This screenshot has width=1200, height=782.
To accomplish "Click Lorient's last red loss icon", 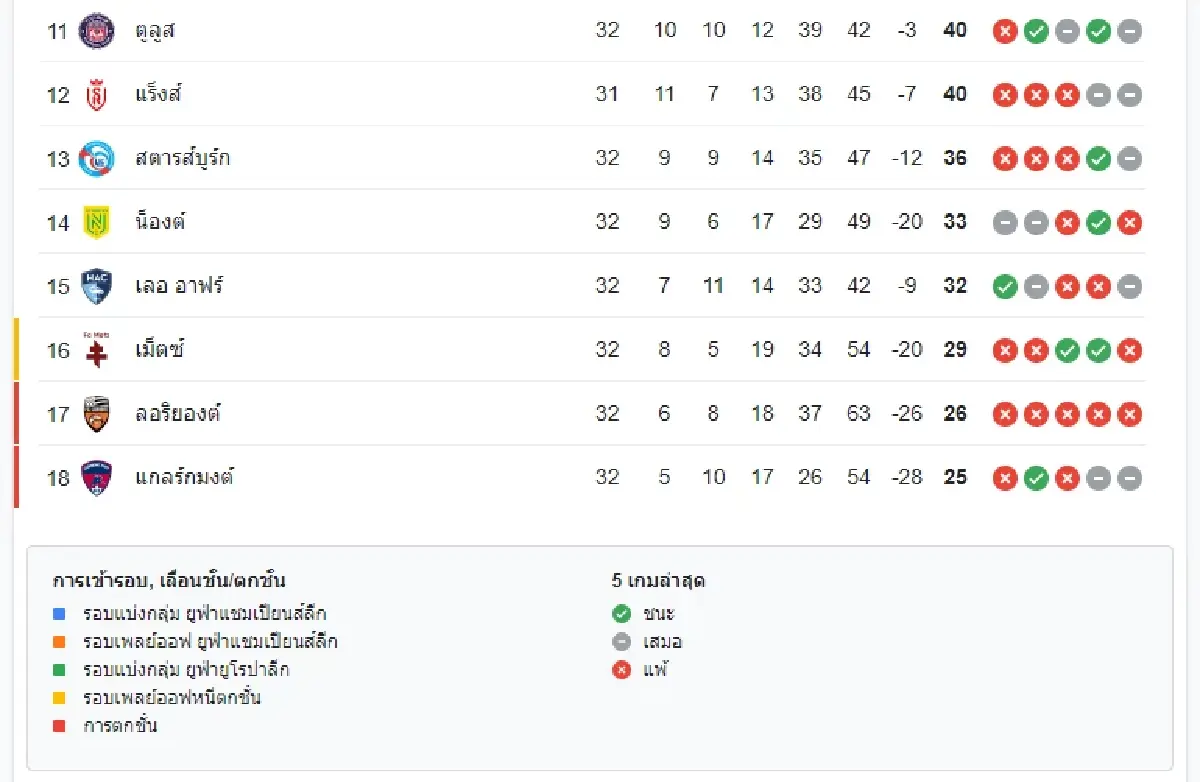I will click(1130, 415).
